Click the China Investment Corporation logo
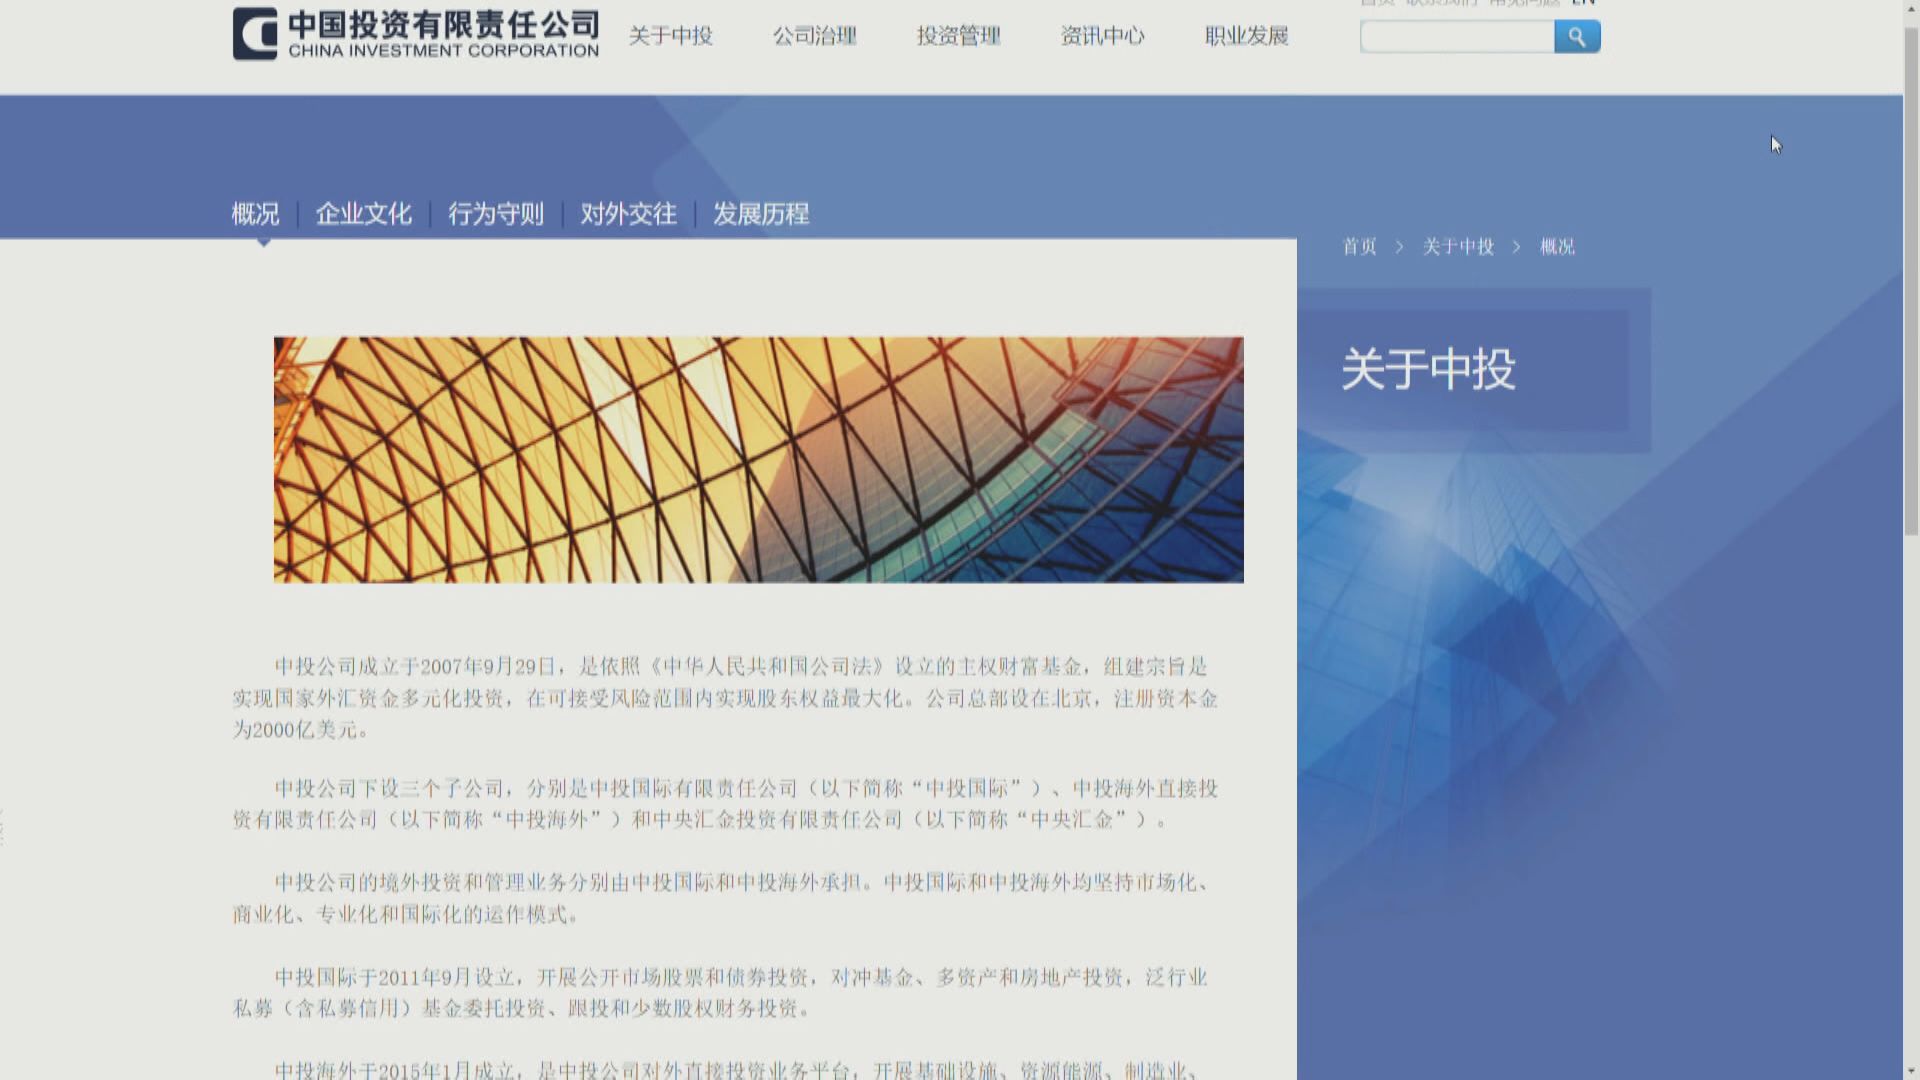The image size is (1920, 1080). tap(416, 34)
